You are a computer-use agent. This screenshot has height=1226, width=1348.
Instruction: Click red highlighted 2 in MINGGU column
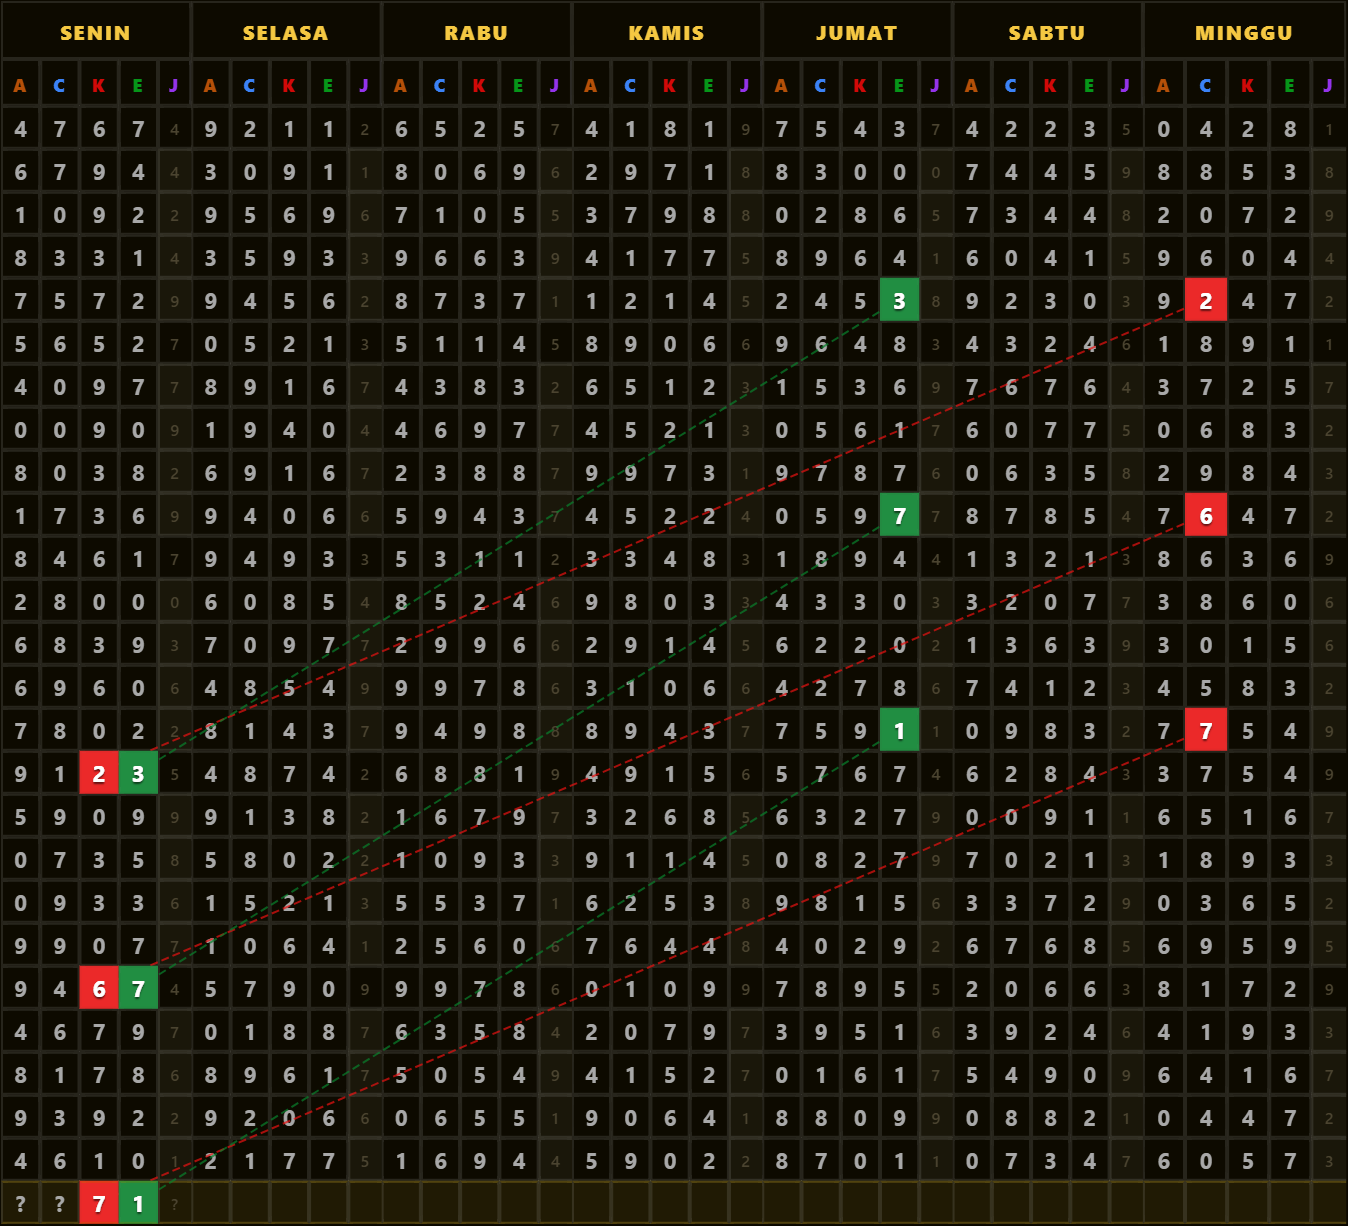1206,301
